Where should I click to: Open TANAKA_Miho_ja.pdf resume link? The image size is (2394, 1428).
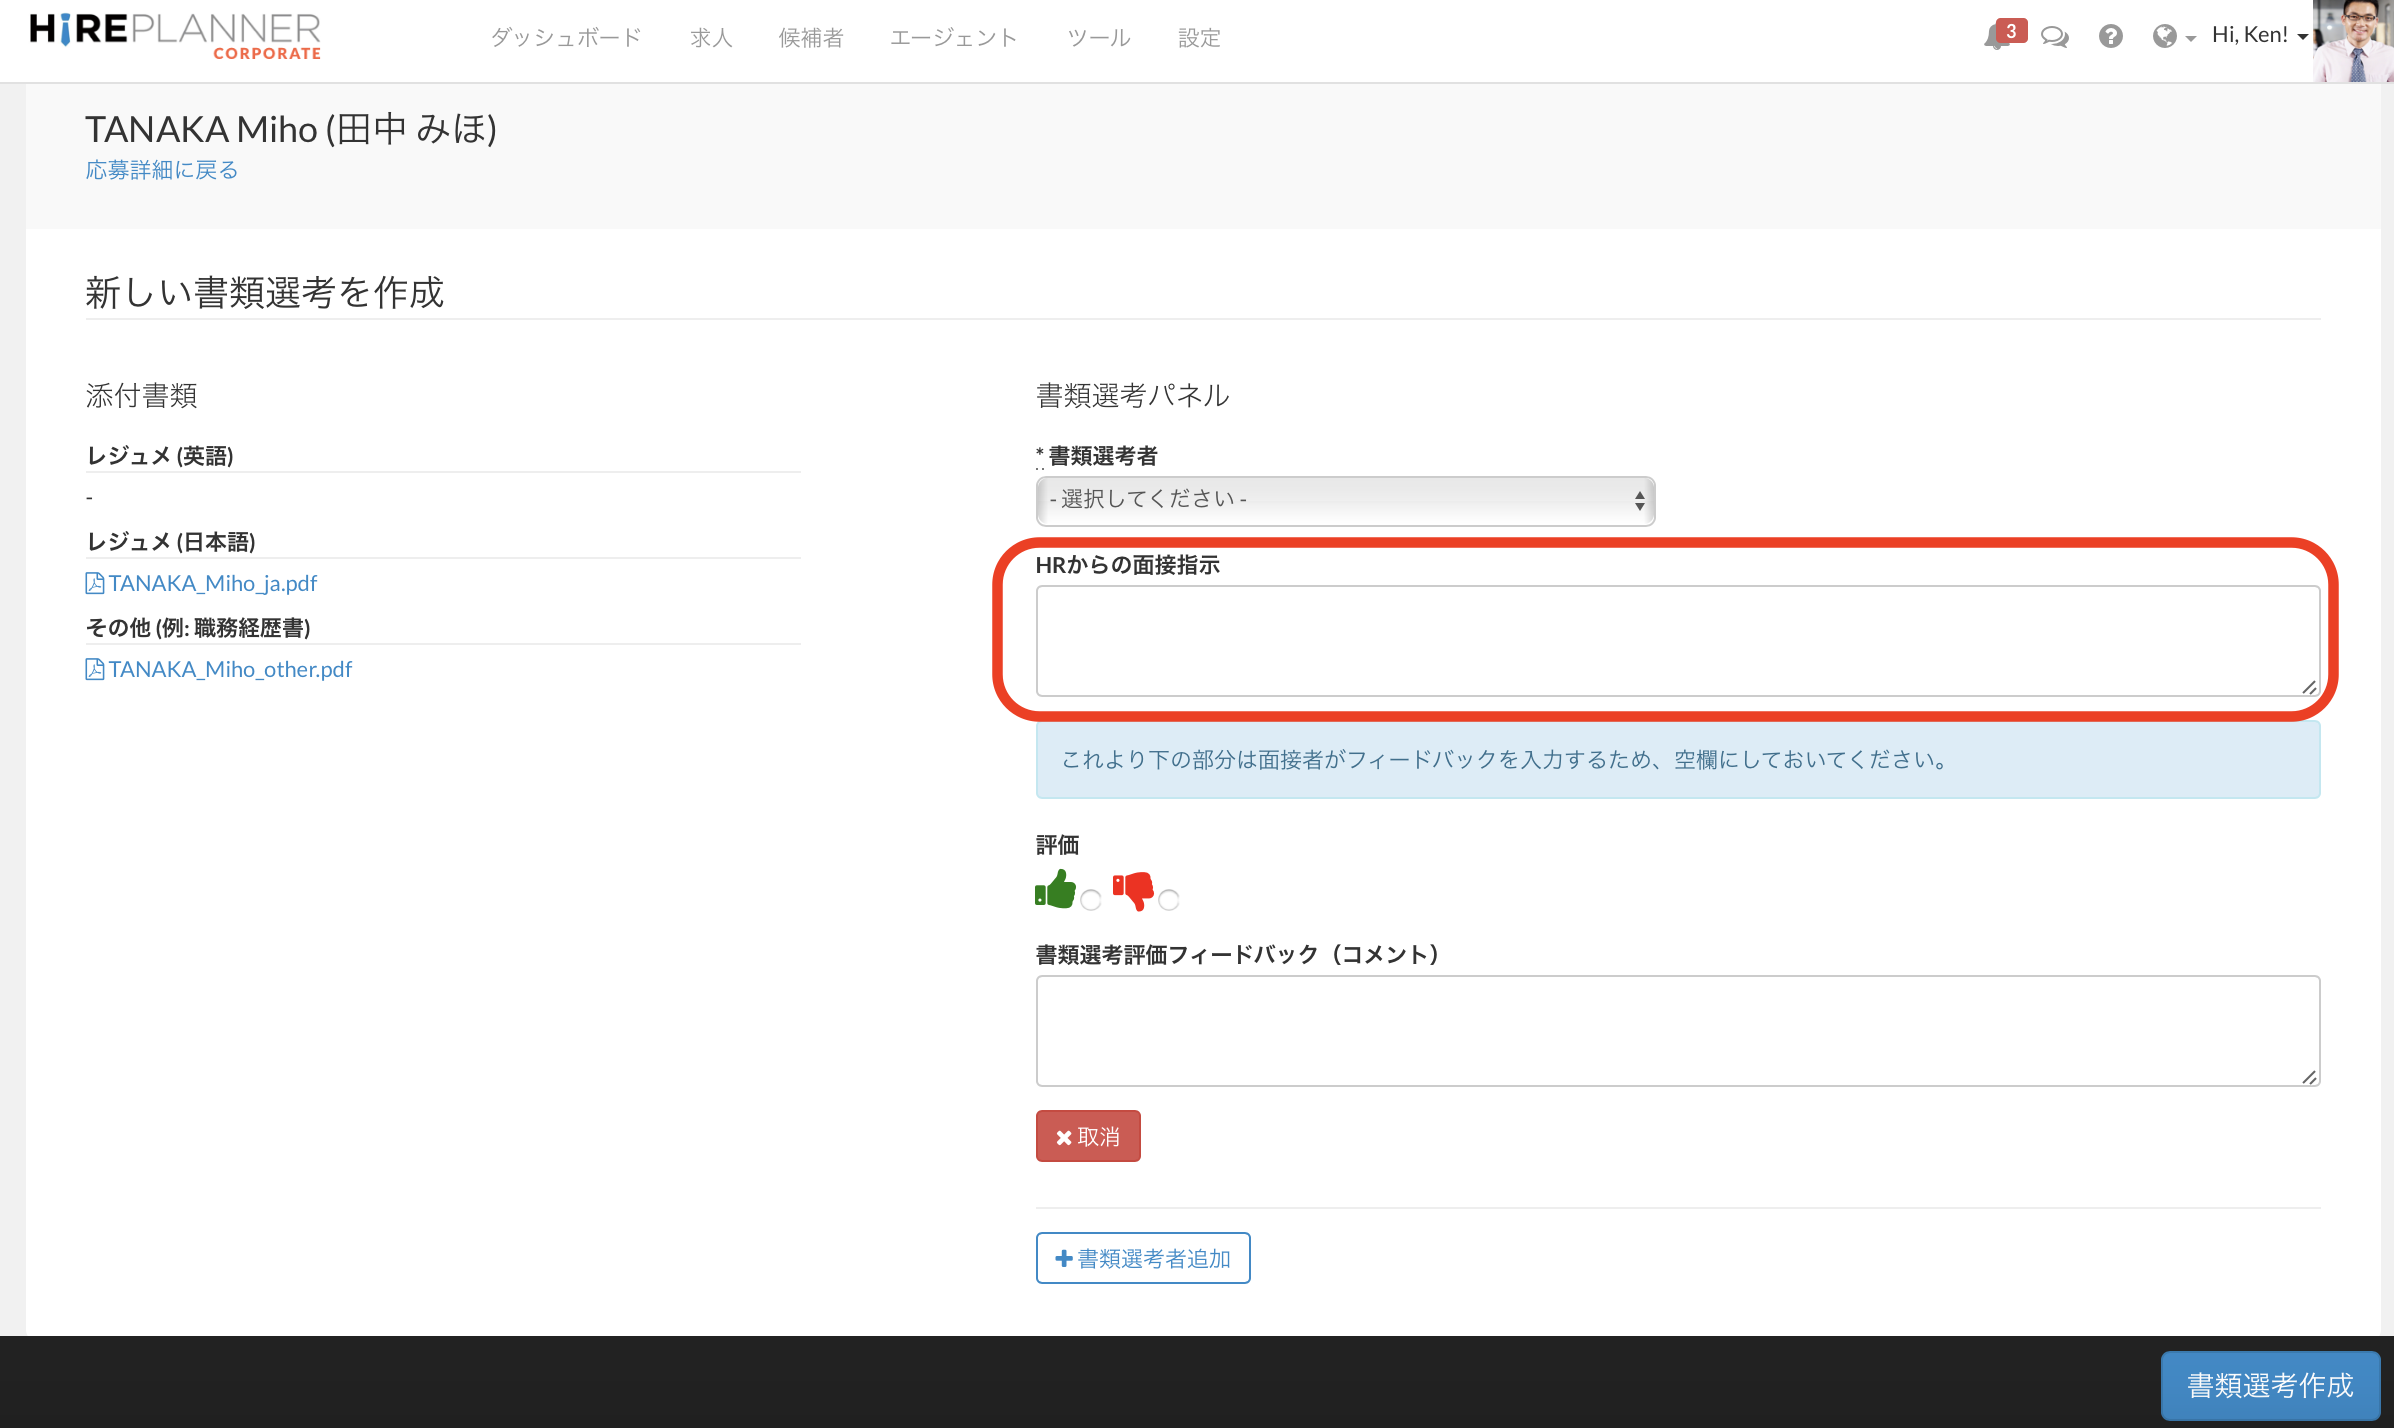coord(212,583)
